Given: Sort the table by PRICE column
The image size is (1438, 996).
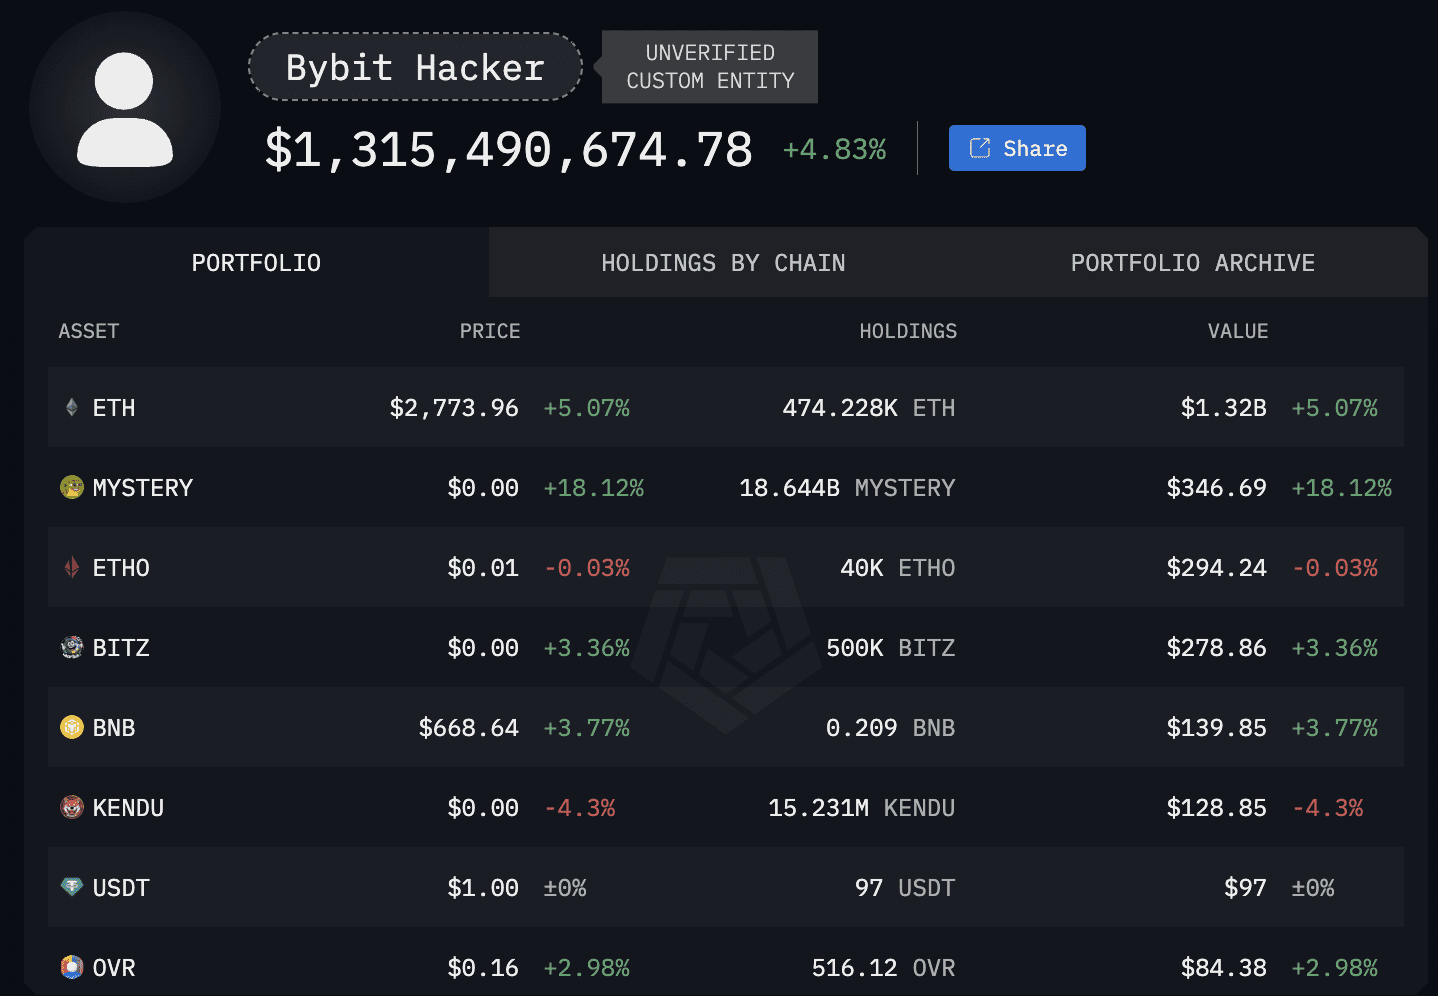Looking at the screenshot, I should [490, 331].
